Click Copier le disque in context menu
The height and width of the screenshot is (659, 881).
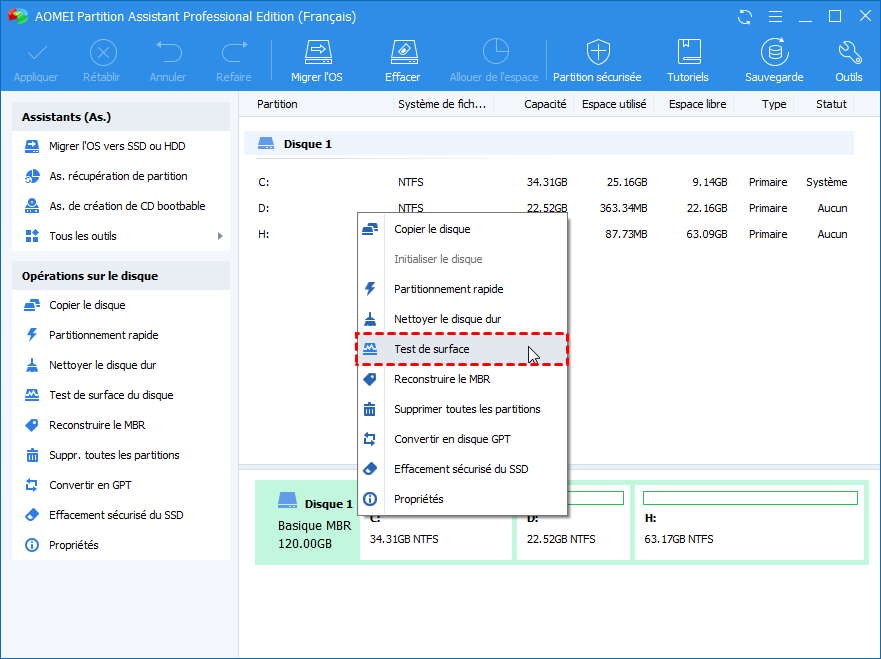tap(431, 229)
